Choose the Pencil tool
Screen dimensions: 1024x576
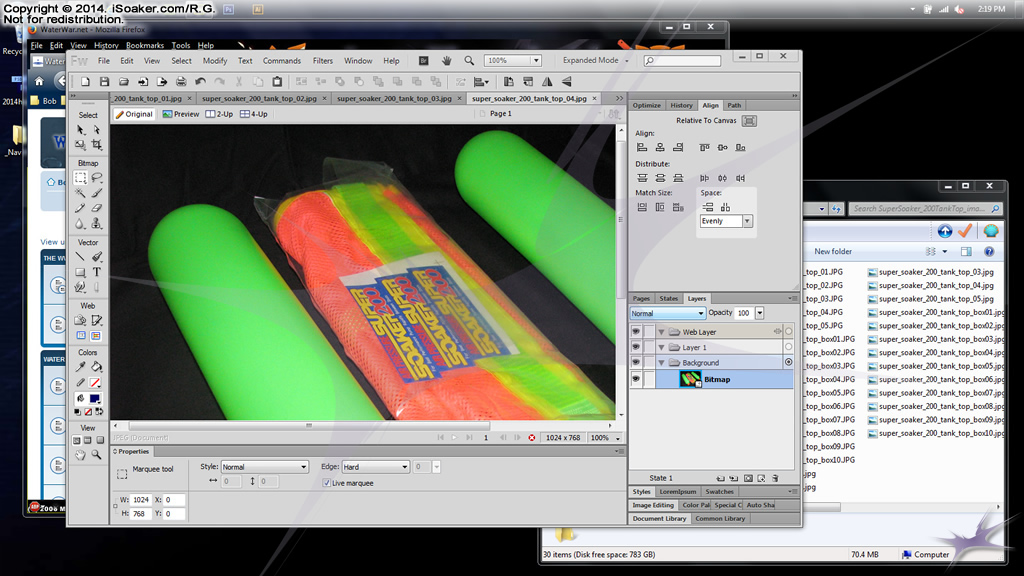coord(81,208)
